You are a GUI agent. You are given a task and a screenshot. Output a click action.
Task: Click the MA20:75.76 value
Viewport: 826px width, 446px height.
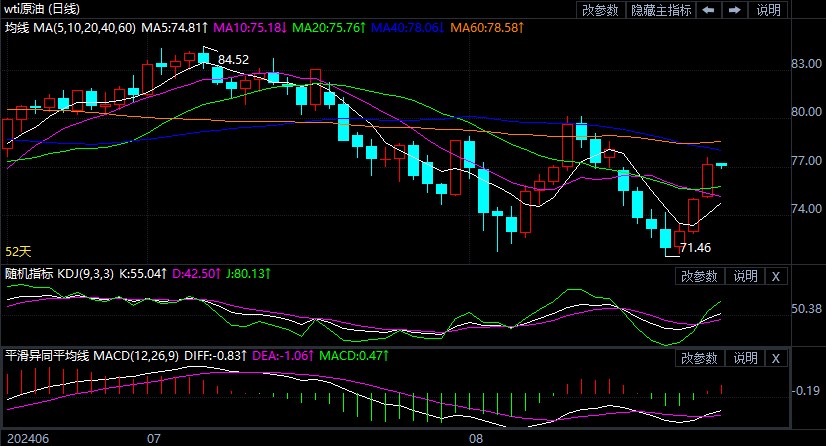[329, 28]
